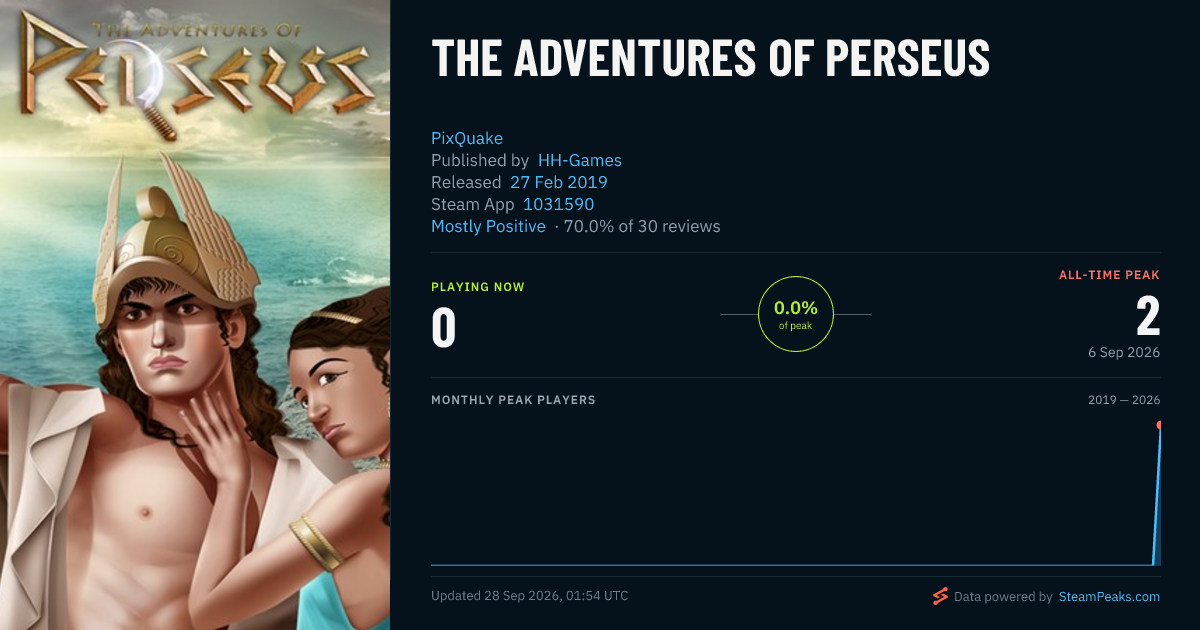Open the PixQuake developer link
1200x630 pixels.
tap(467, 138)
